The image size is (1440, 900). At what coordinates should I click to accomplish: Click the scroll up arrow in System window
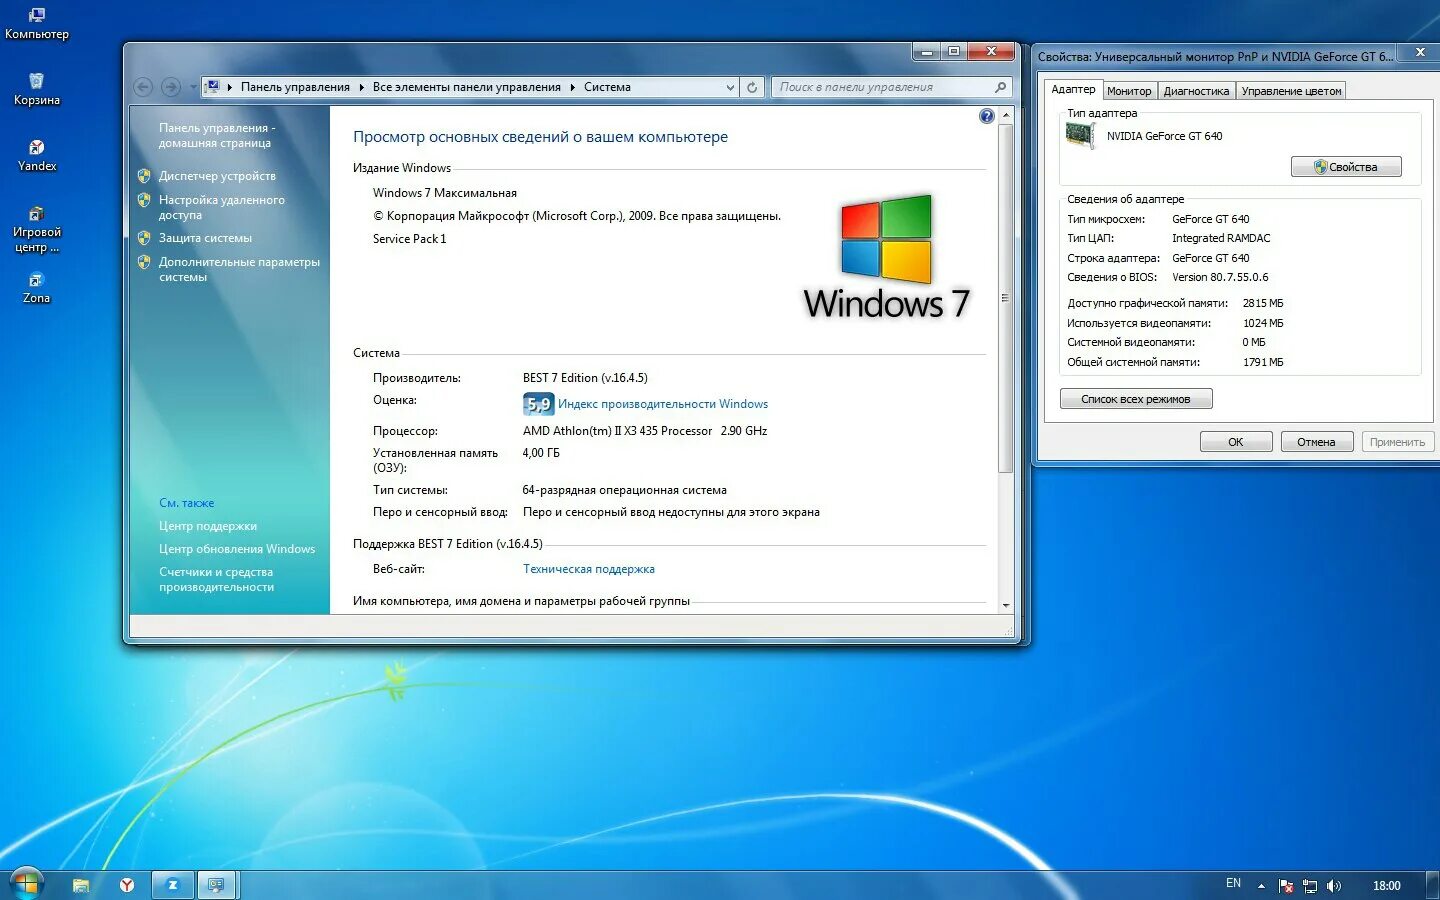coord(1006,116)
